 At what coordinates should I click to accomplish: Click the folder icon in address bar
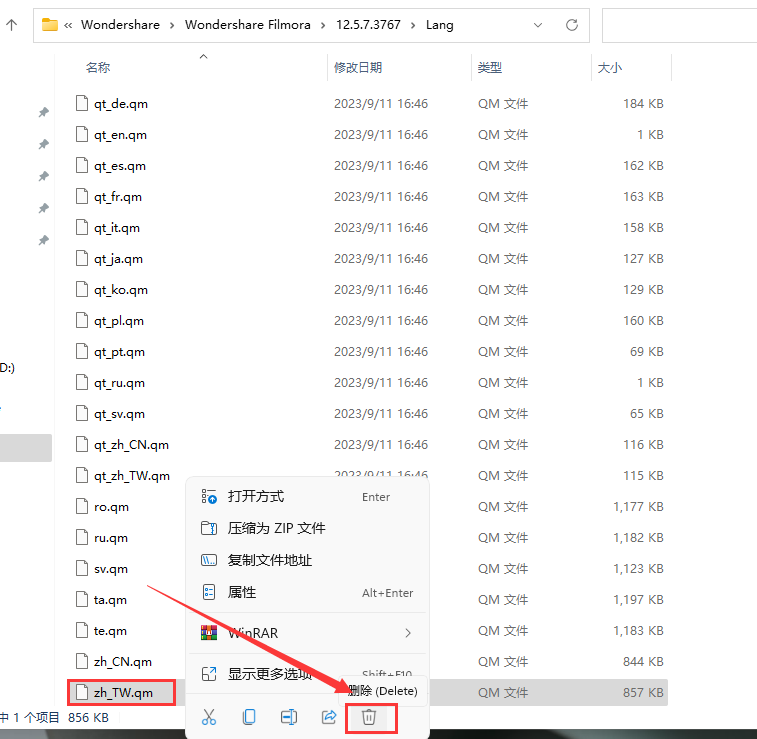50,24
